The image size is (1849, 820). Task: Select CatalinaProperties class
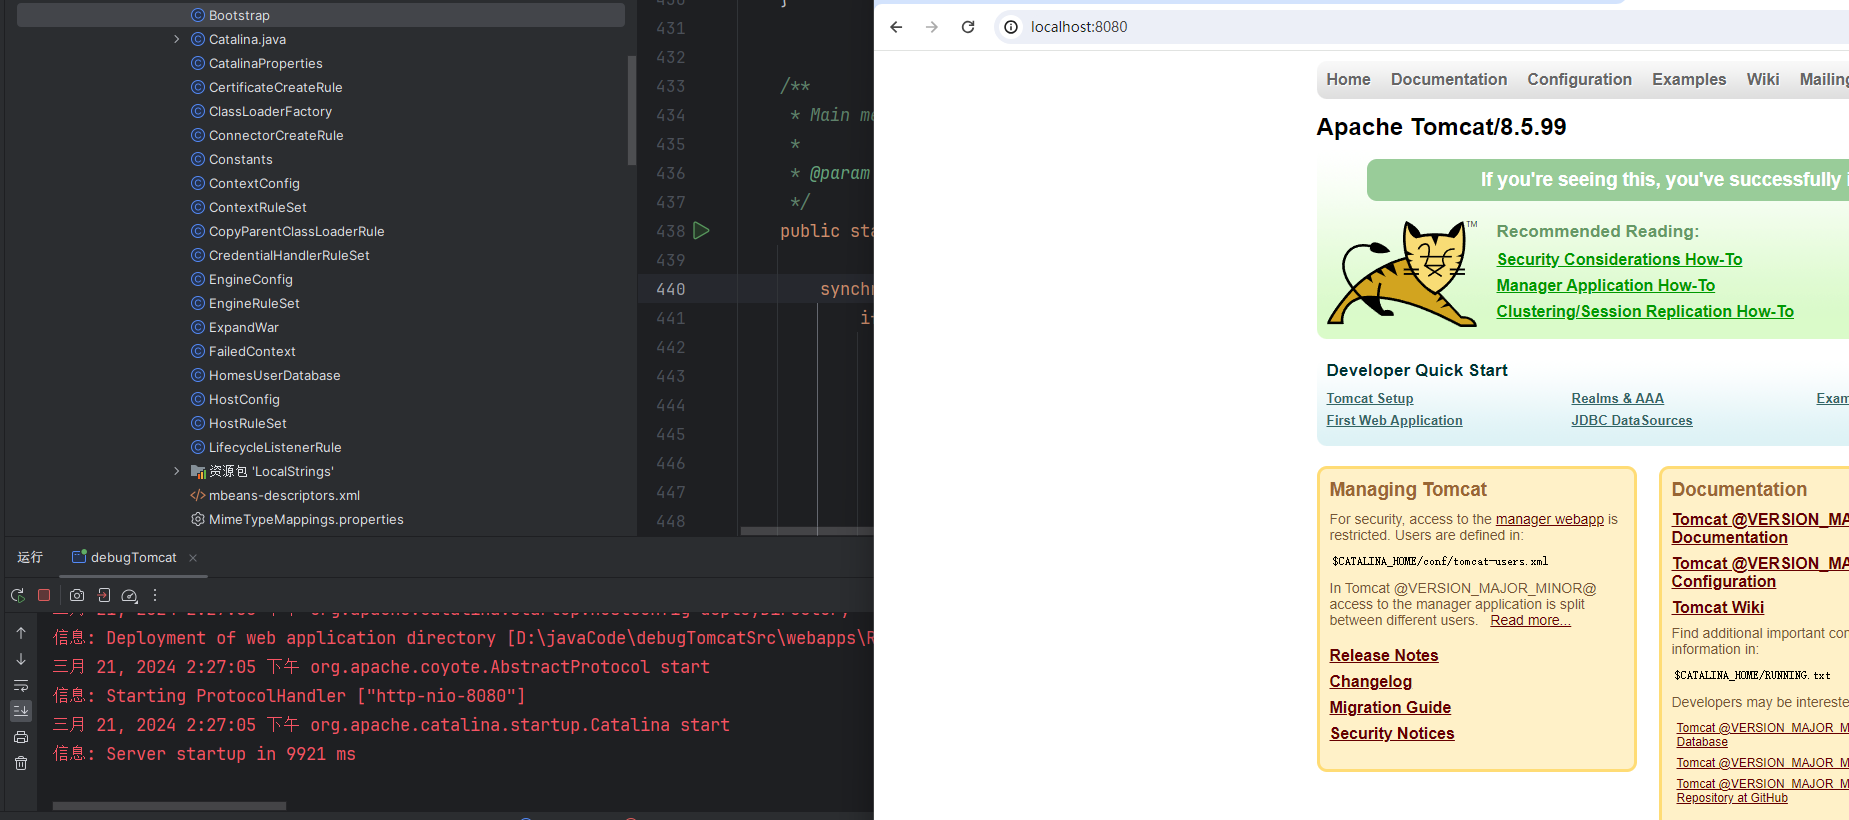(x=265, y=63)
